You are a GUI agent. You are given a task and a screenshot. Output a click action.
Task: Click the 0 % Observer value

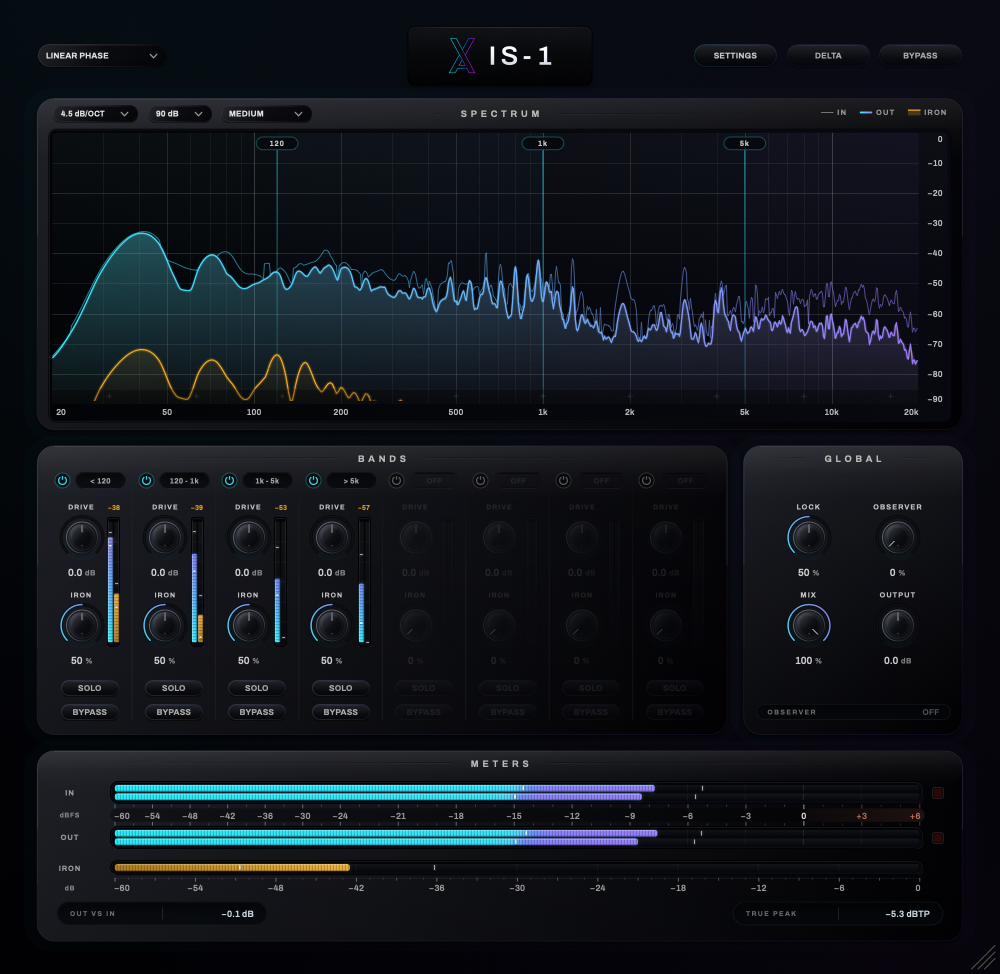click(897, 573)
